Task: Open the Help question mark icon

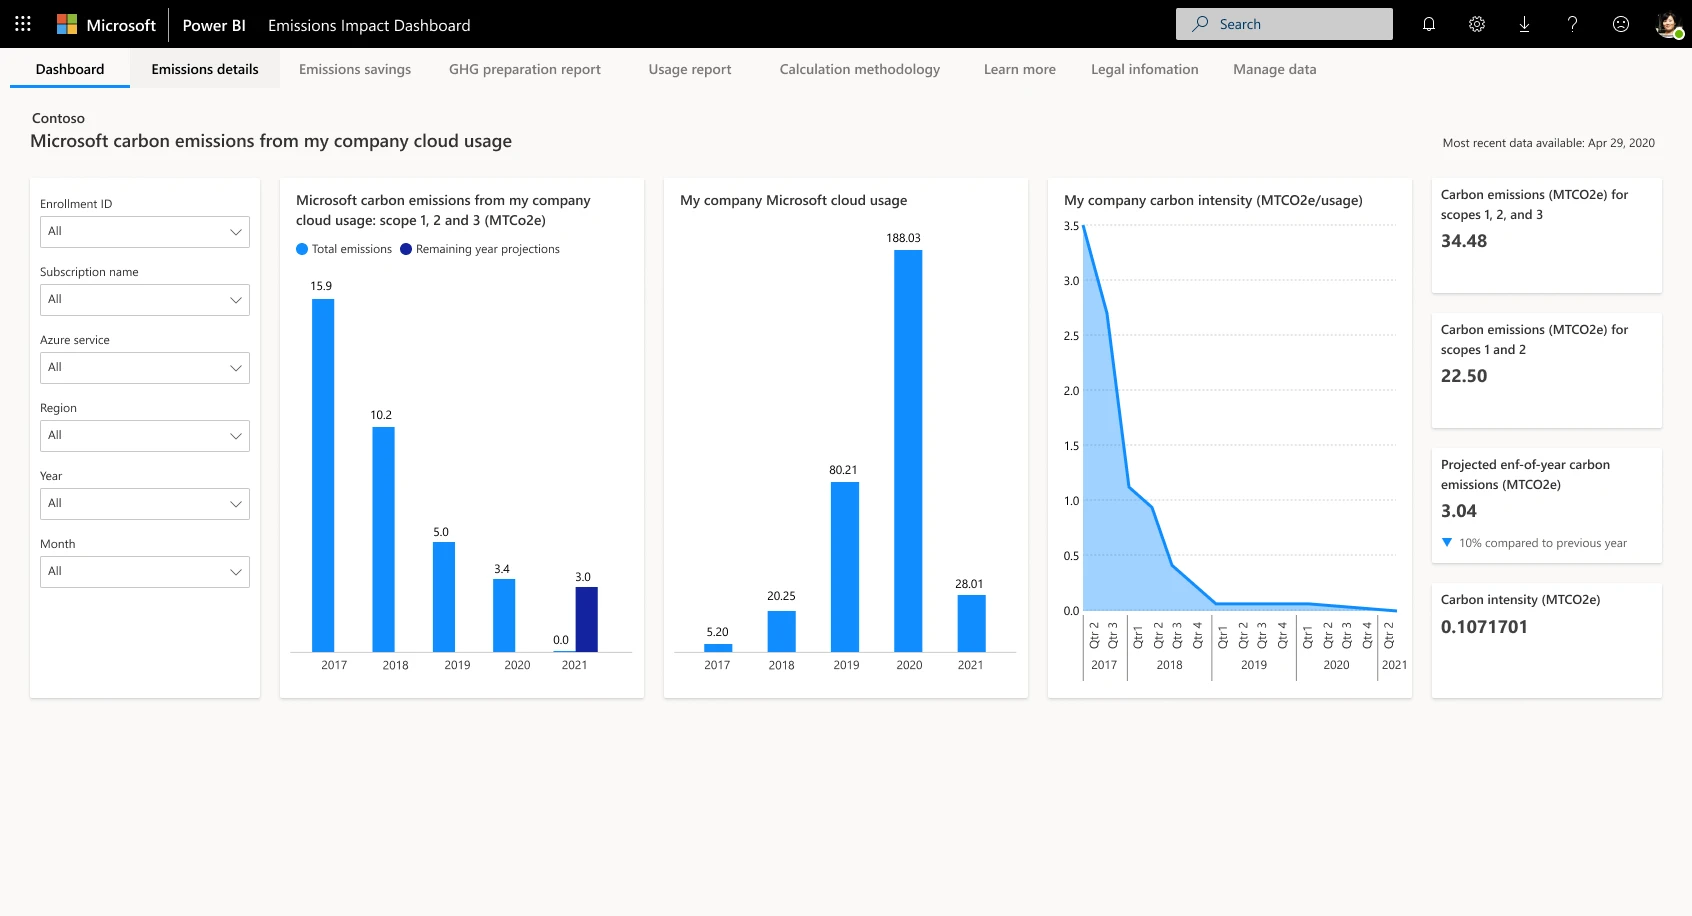Action: pyautogui.click(x=1572, y=24)
